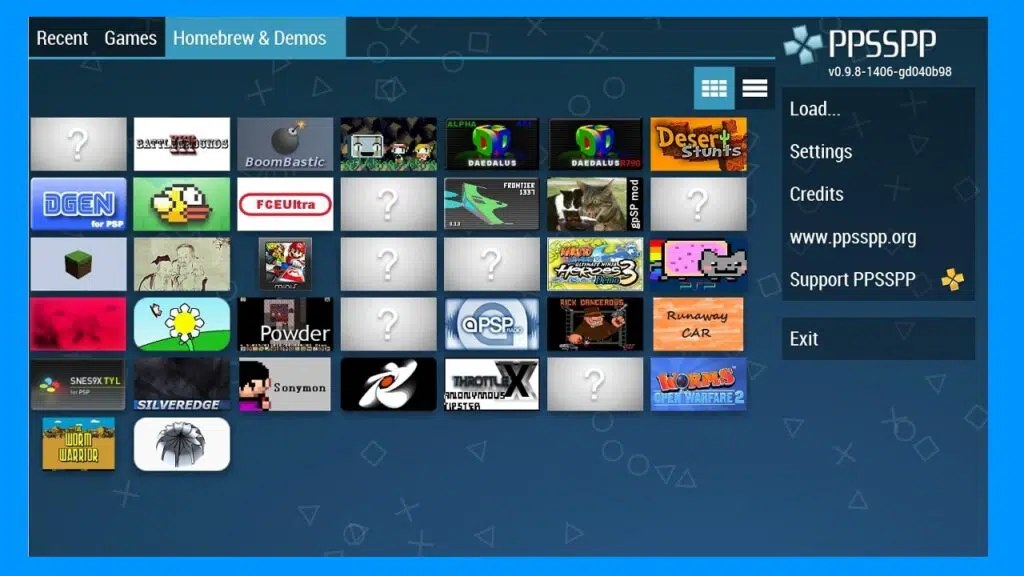Click the PPSSPP logo icon
Screen dimensions: 1024x576
click(x=803, y=45)
